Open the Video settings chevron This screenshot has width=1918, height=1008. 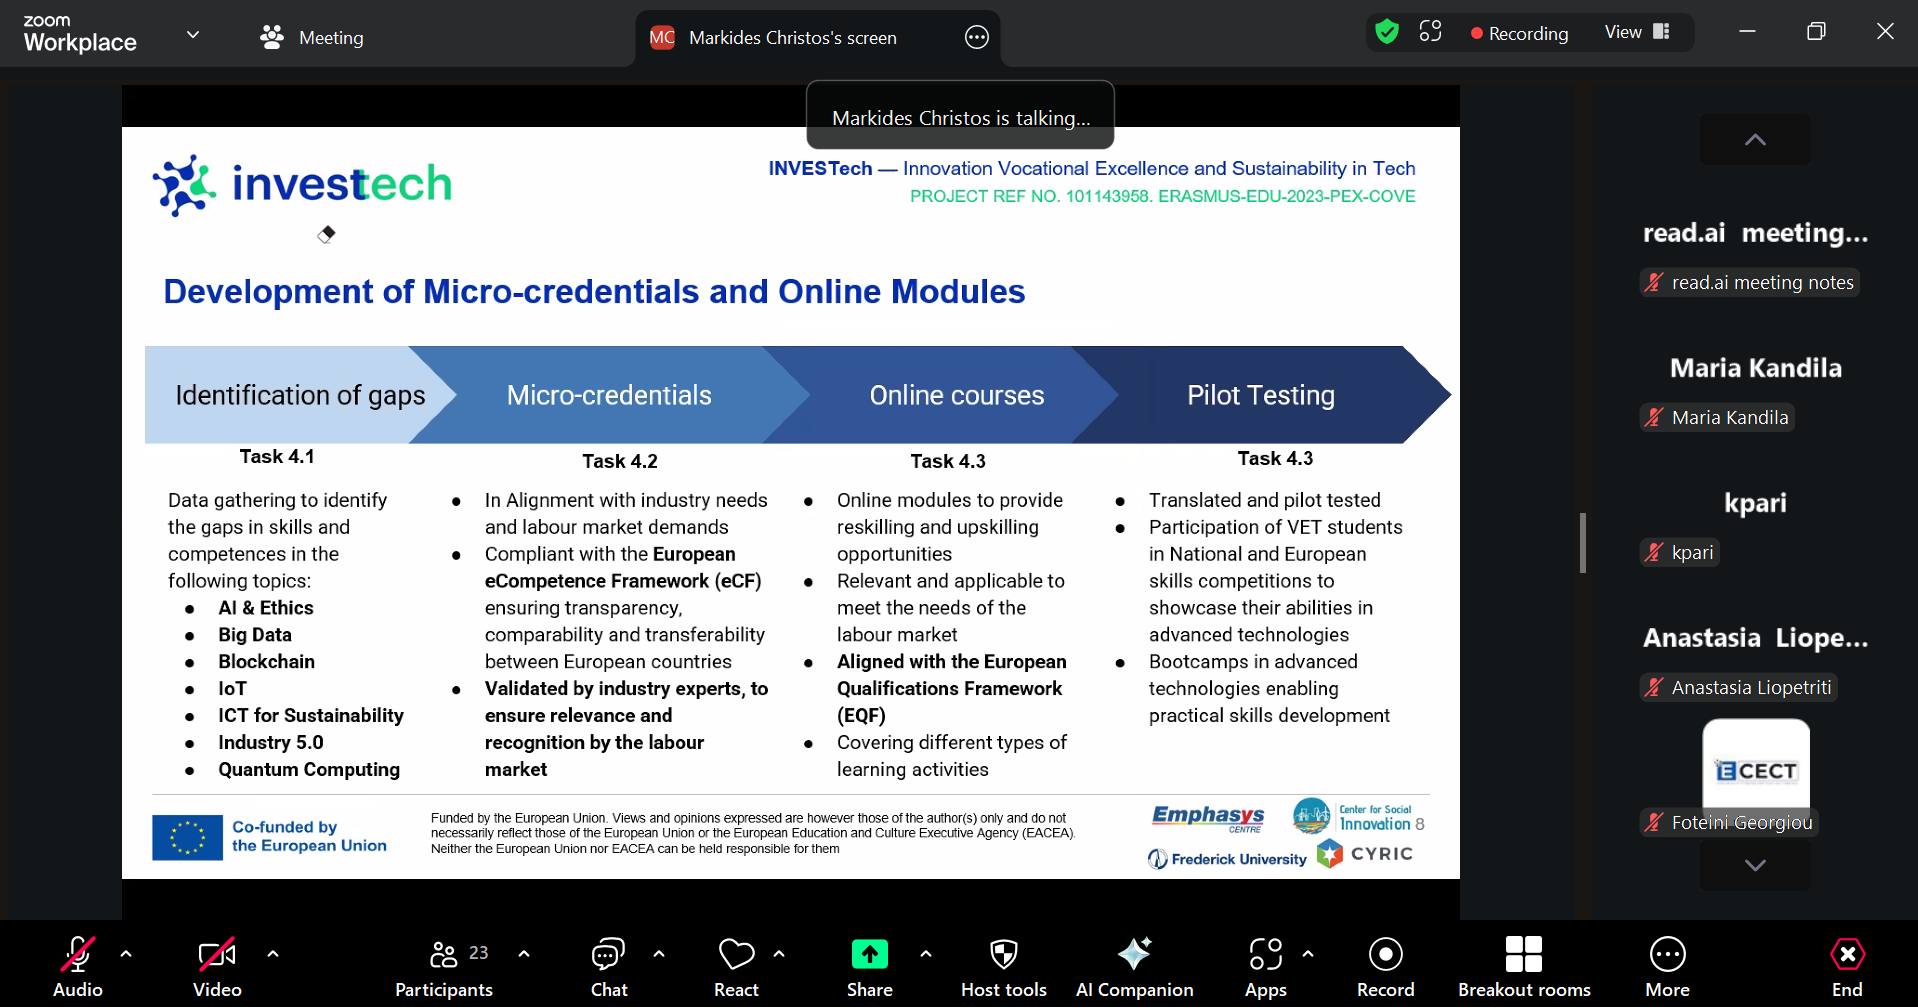coord(273,954)
